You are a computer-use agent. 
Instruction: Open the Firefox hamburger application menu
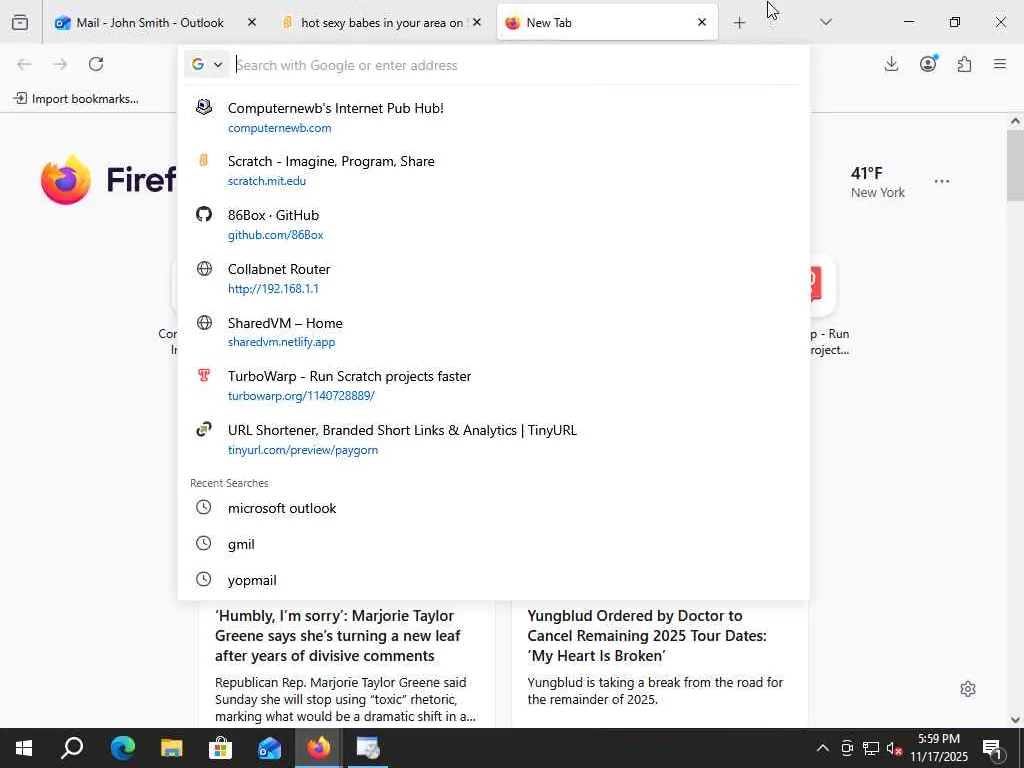pyautogui.click(x=1000, y=64)
